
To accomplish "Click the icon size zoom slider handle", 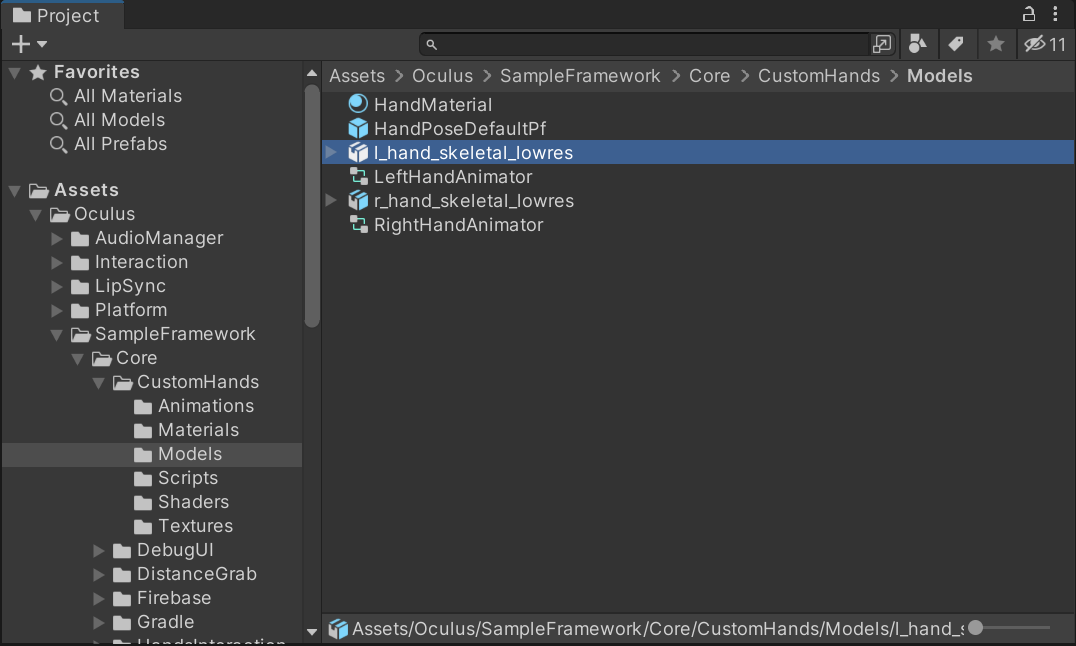I will pyautogui.click(x=975, y=627).
